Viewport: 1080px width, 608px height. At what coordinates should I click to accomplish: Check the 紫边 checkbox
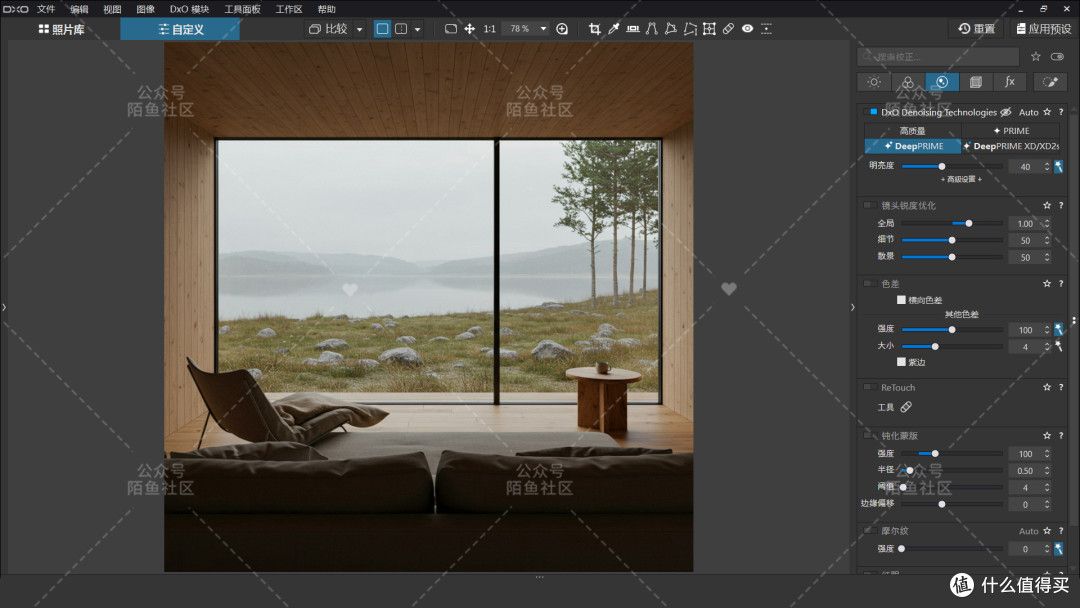901,361
